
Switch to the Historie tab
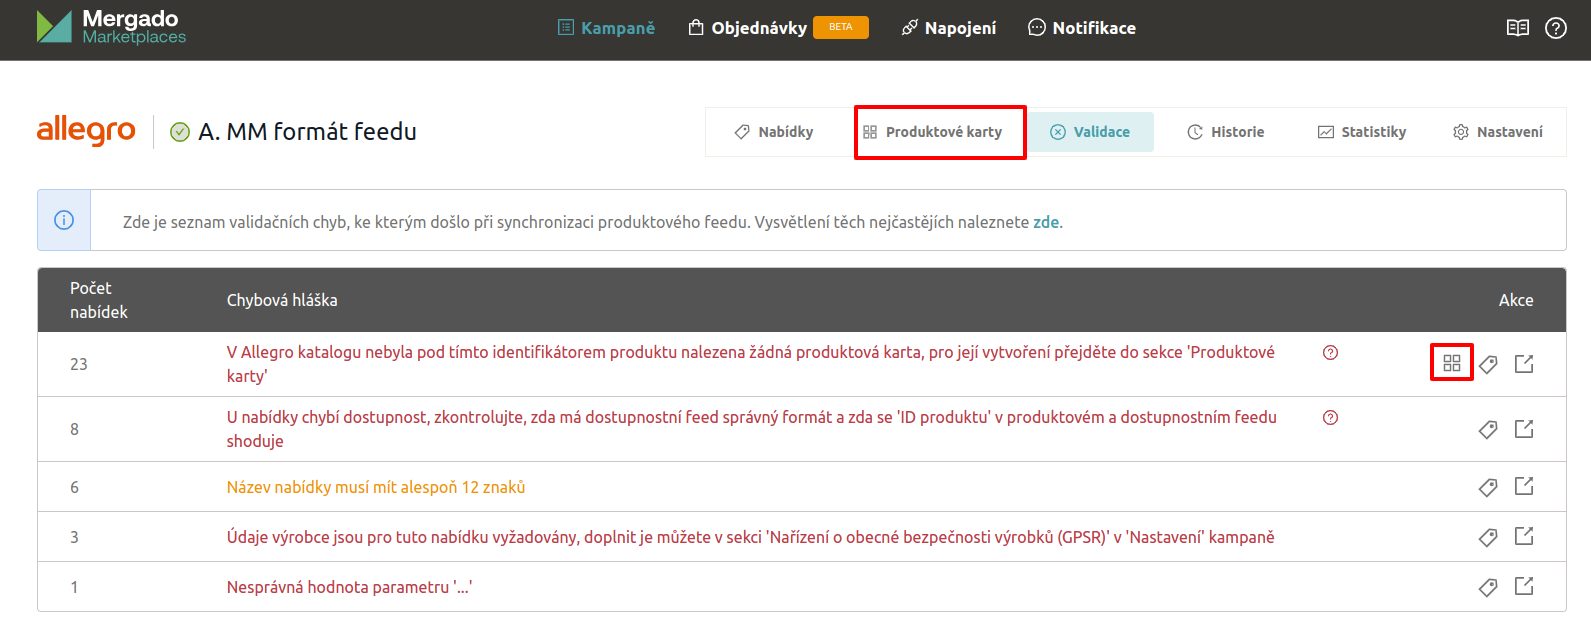tap(1226, 132)
